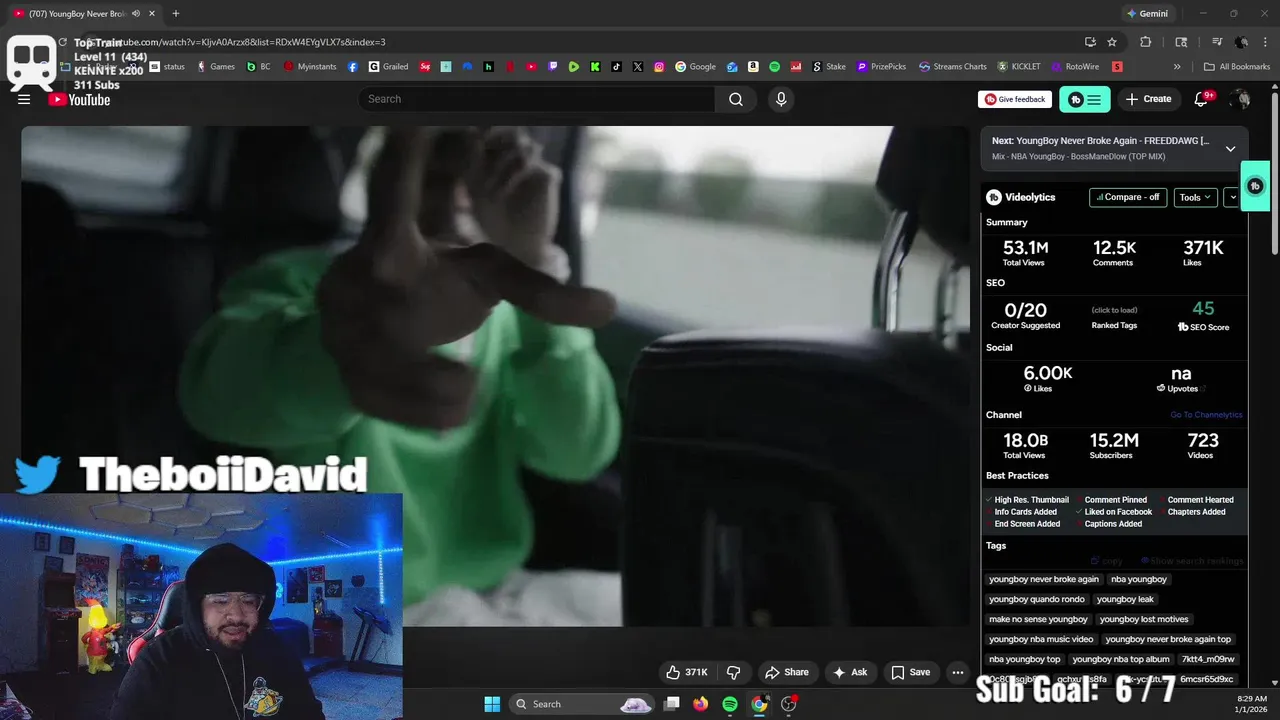Click the 'youngboy lost motives' tag
This screenshot has height=720, width=1280.
1144,619
